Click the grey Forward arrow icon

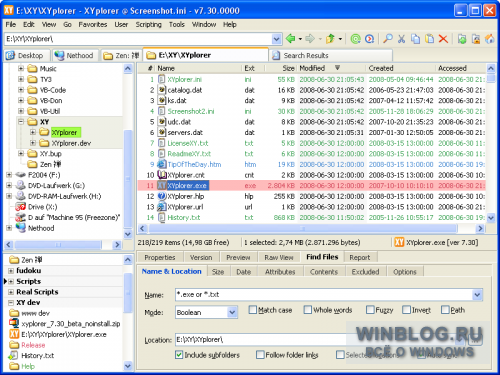(x=310, y=39)
